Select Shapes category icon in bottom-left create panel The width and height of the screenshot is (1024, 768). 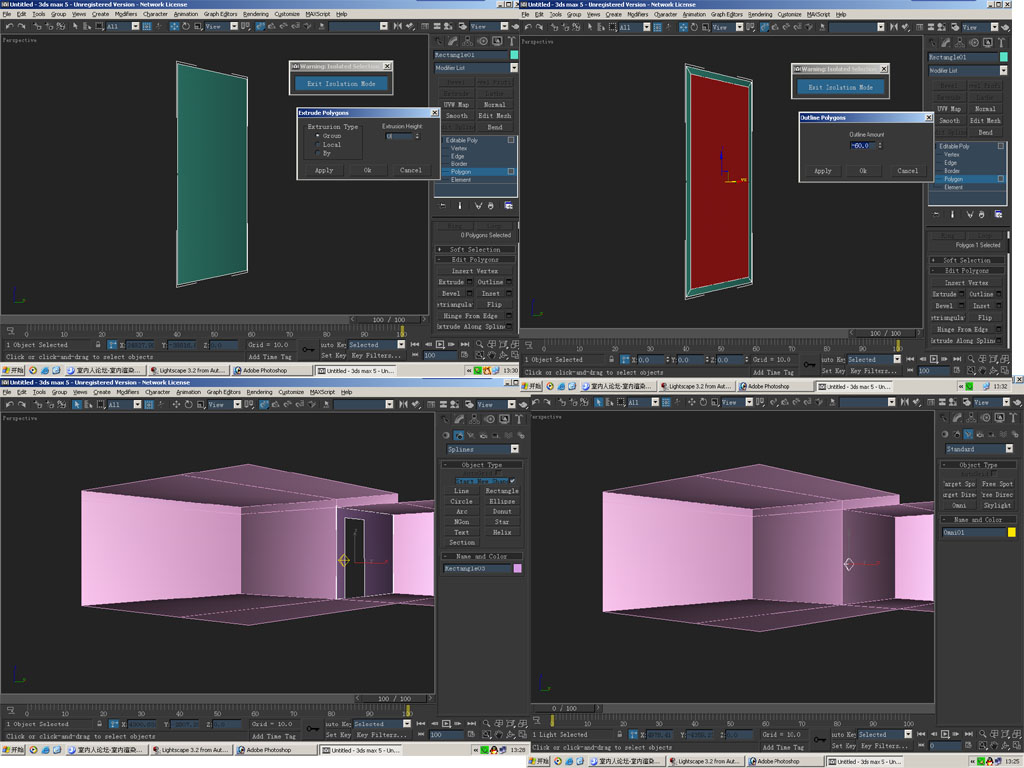click(458, 435)
